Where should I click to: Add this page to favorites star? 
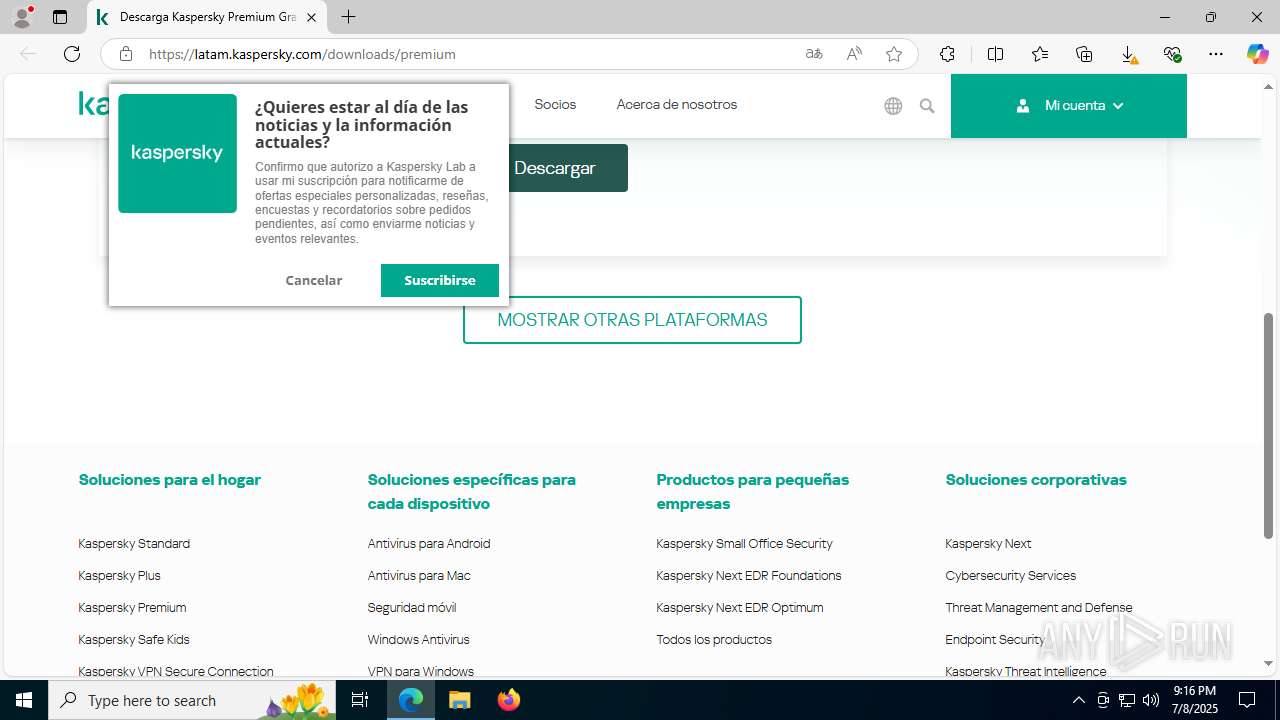pos(894,54)
